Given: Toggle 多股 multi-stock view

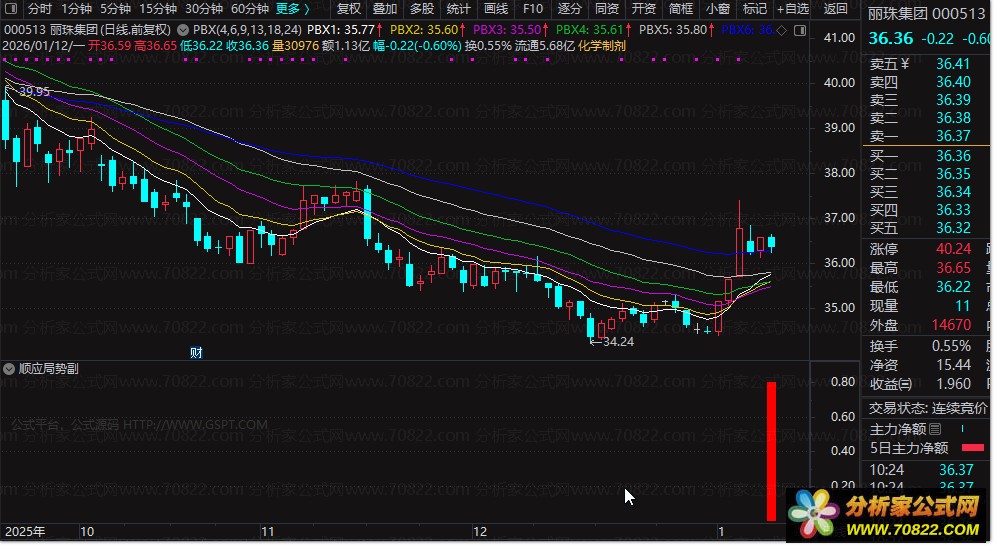Looking at the screenshot, I should (422, 9).
